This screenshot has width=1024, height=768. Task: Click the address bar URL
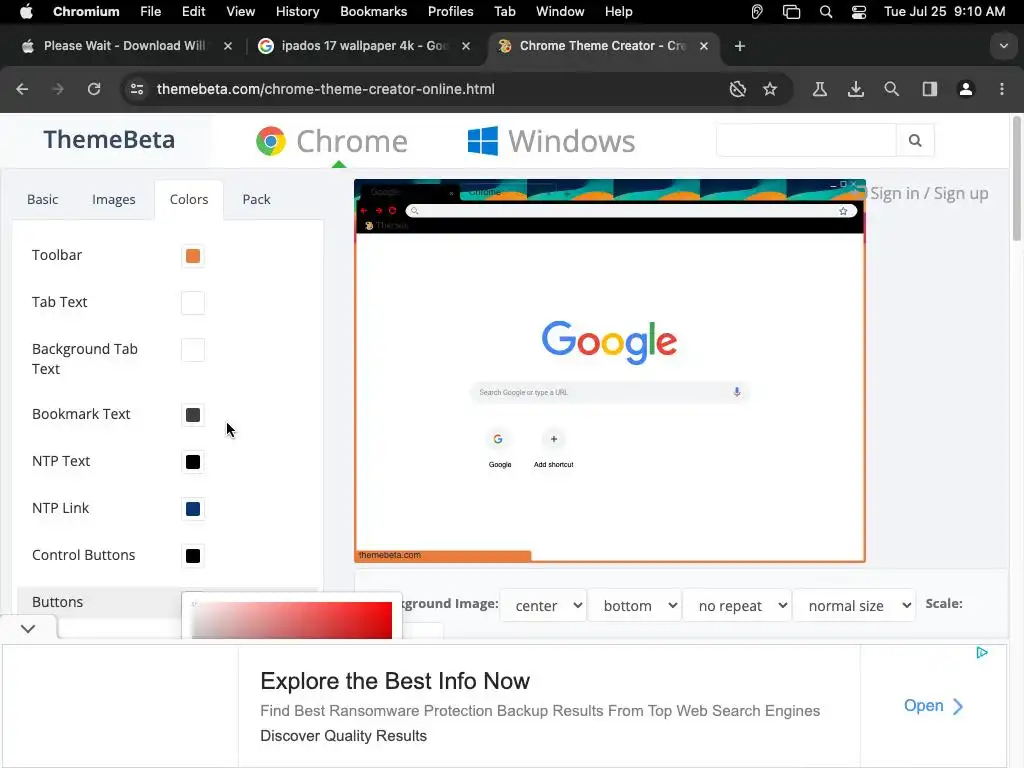325,89
